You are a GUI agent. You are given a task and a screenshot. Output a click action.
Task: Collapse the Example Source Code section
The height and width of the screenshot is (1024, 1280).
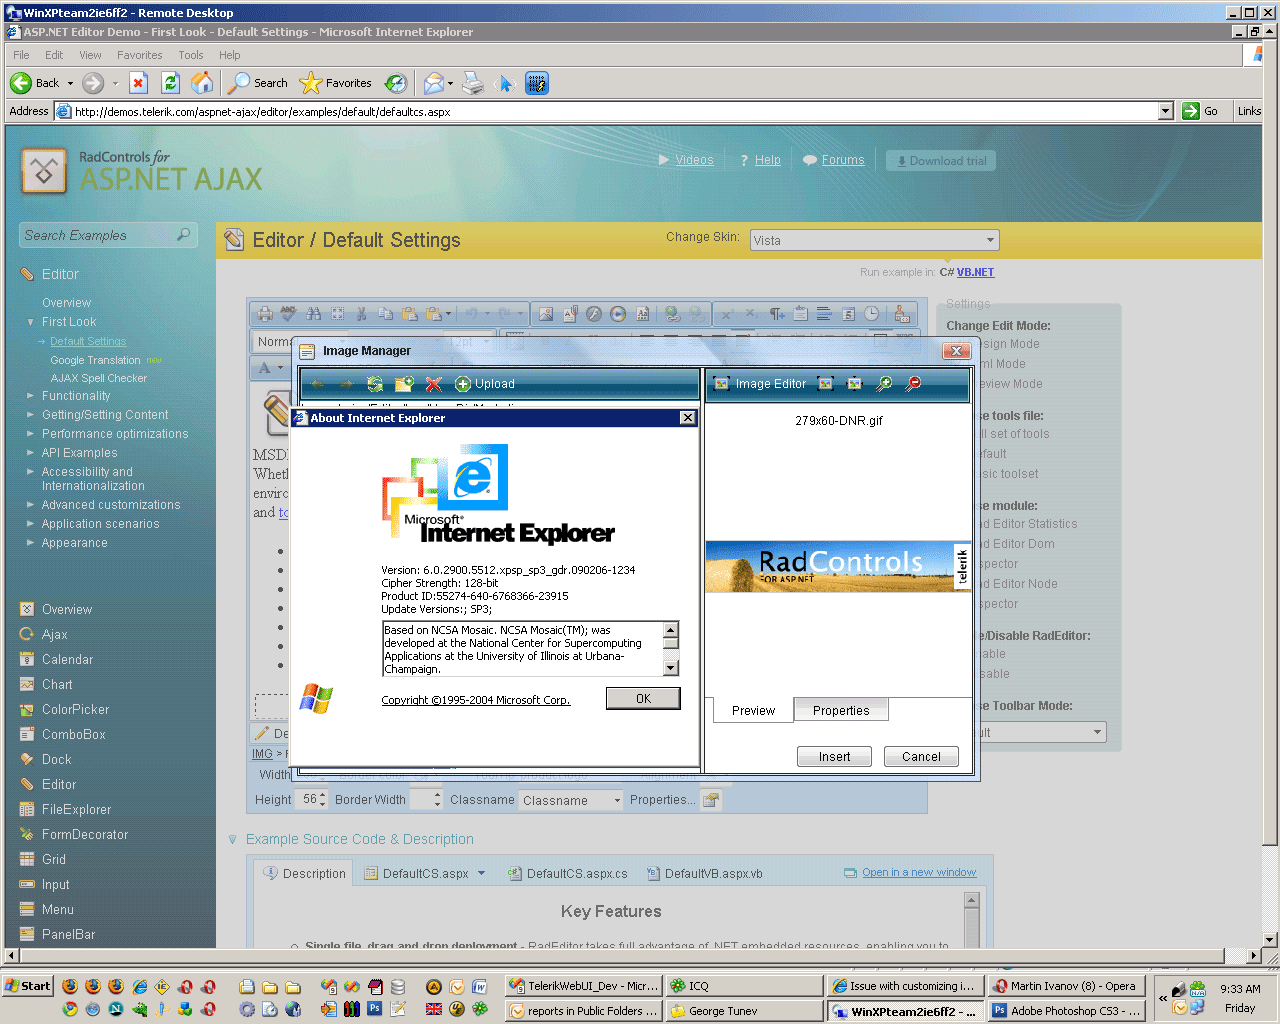(233, 840)
